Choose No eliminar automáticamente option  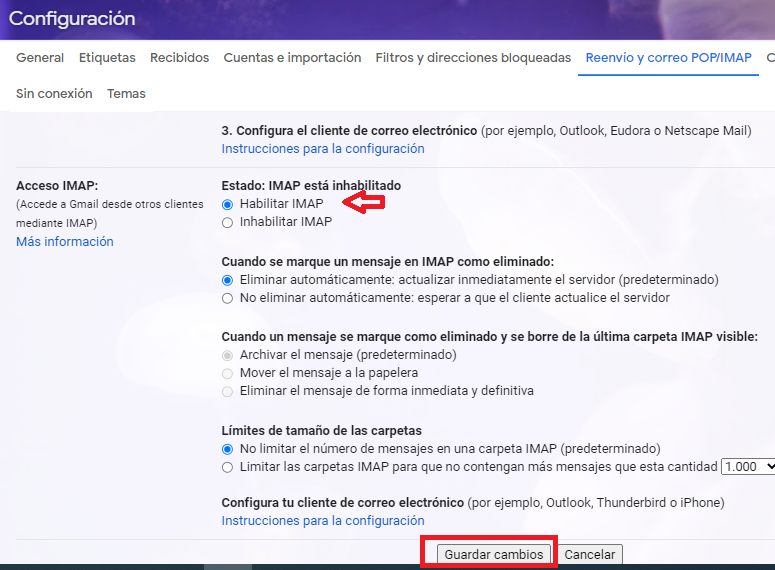click(x=227, y=299)
